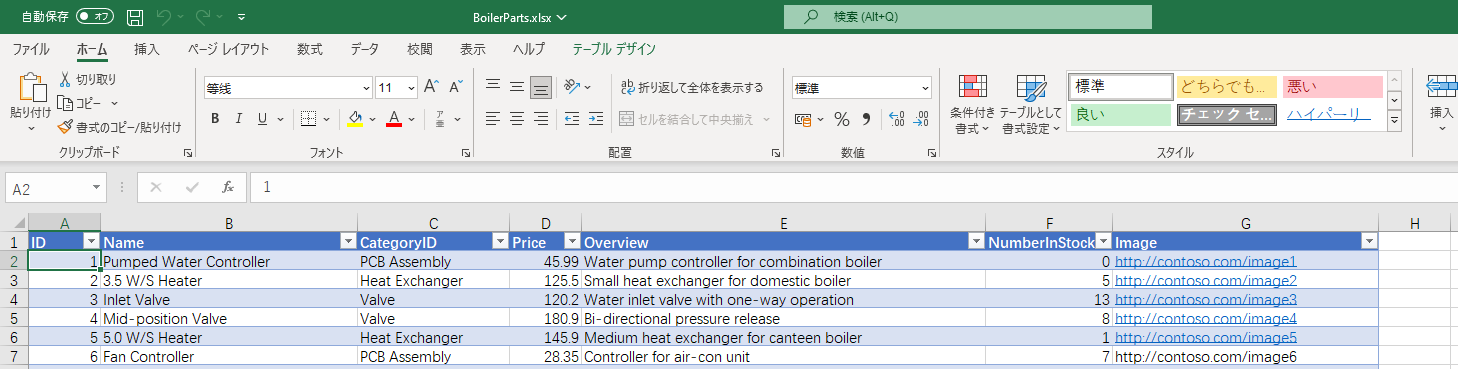Toggle bottom vertical alignment
This screenshot has width=1458, height=369.
pyautogui.click(x=541, y=87)
